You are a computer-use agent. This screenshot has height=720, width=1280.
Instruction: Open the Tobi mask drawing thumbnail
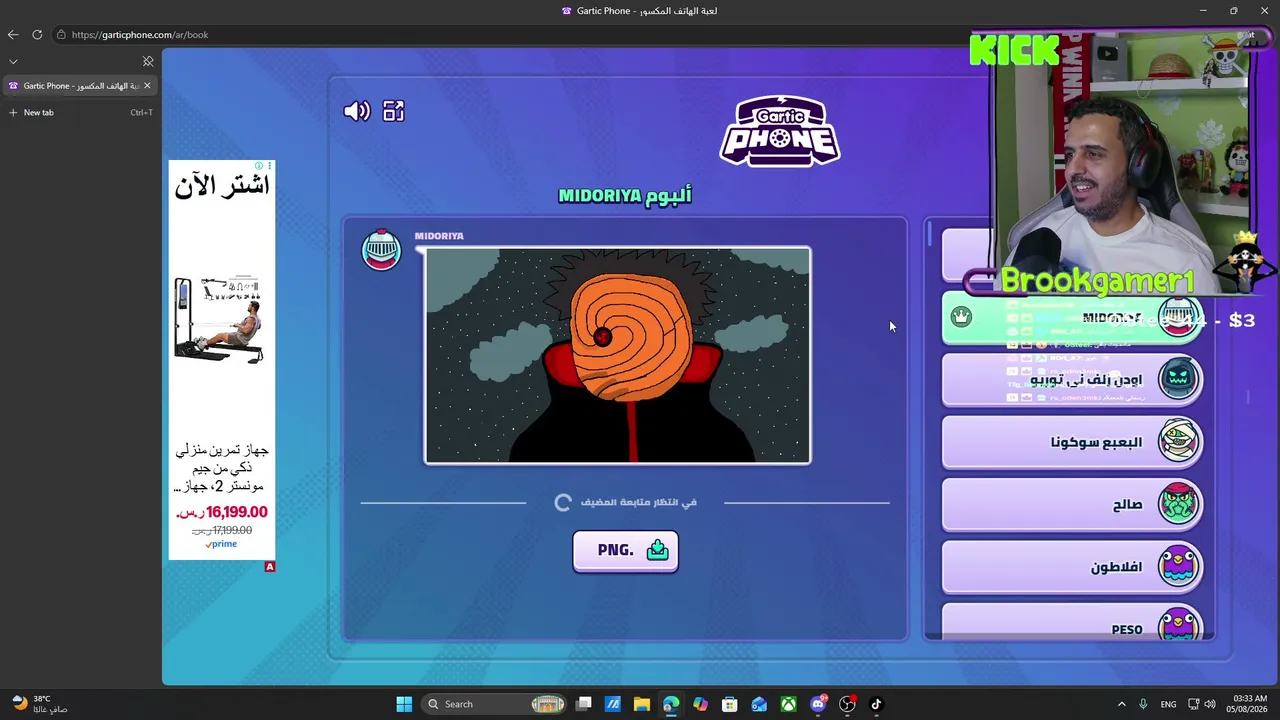[x=618, y=355]
